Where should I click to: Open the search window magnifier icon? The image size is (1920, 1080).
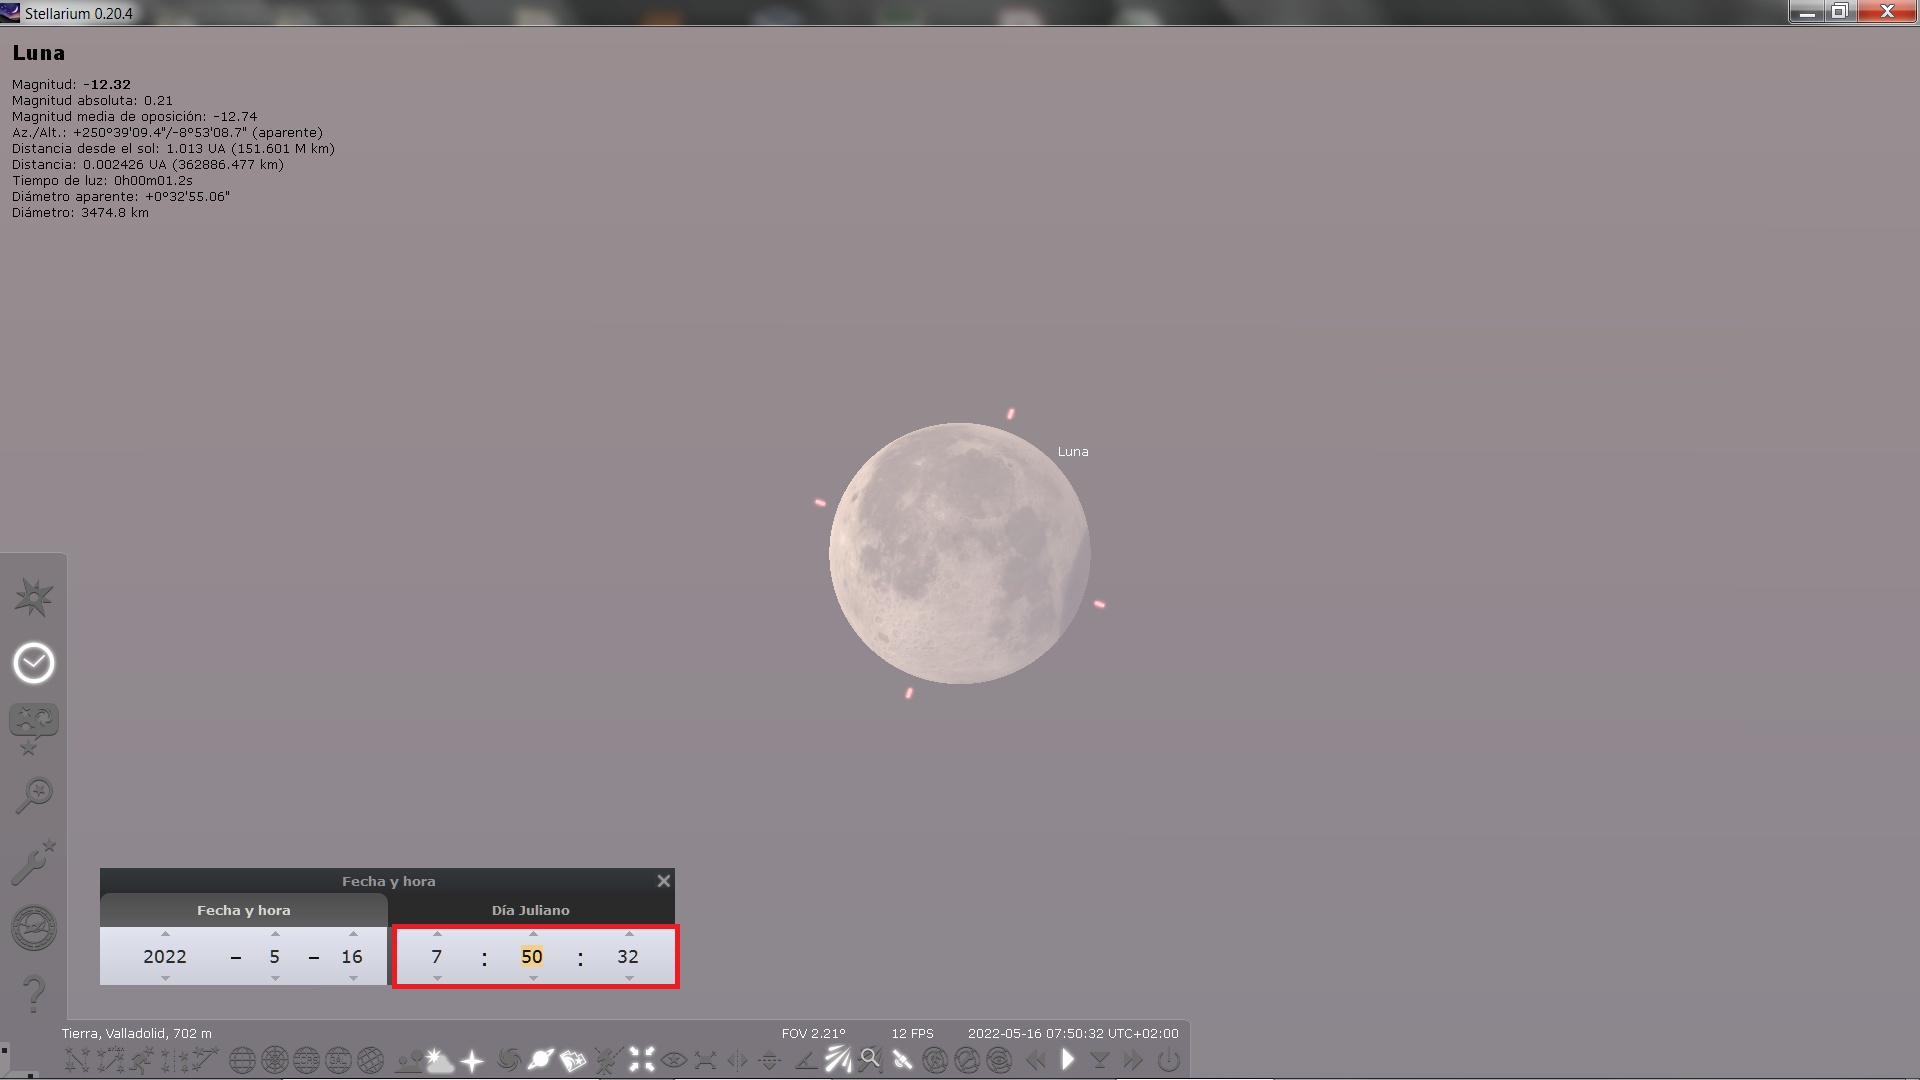pyautogui.click(x=33, y=796)
